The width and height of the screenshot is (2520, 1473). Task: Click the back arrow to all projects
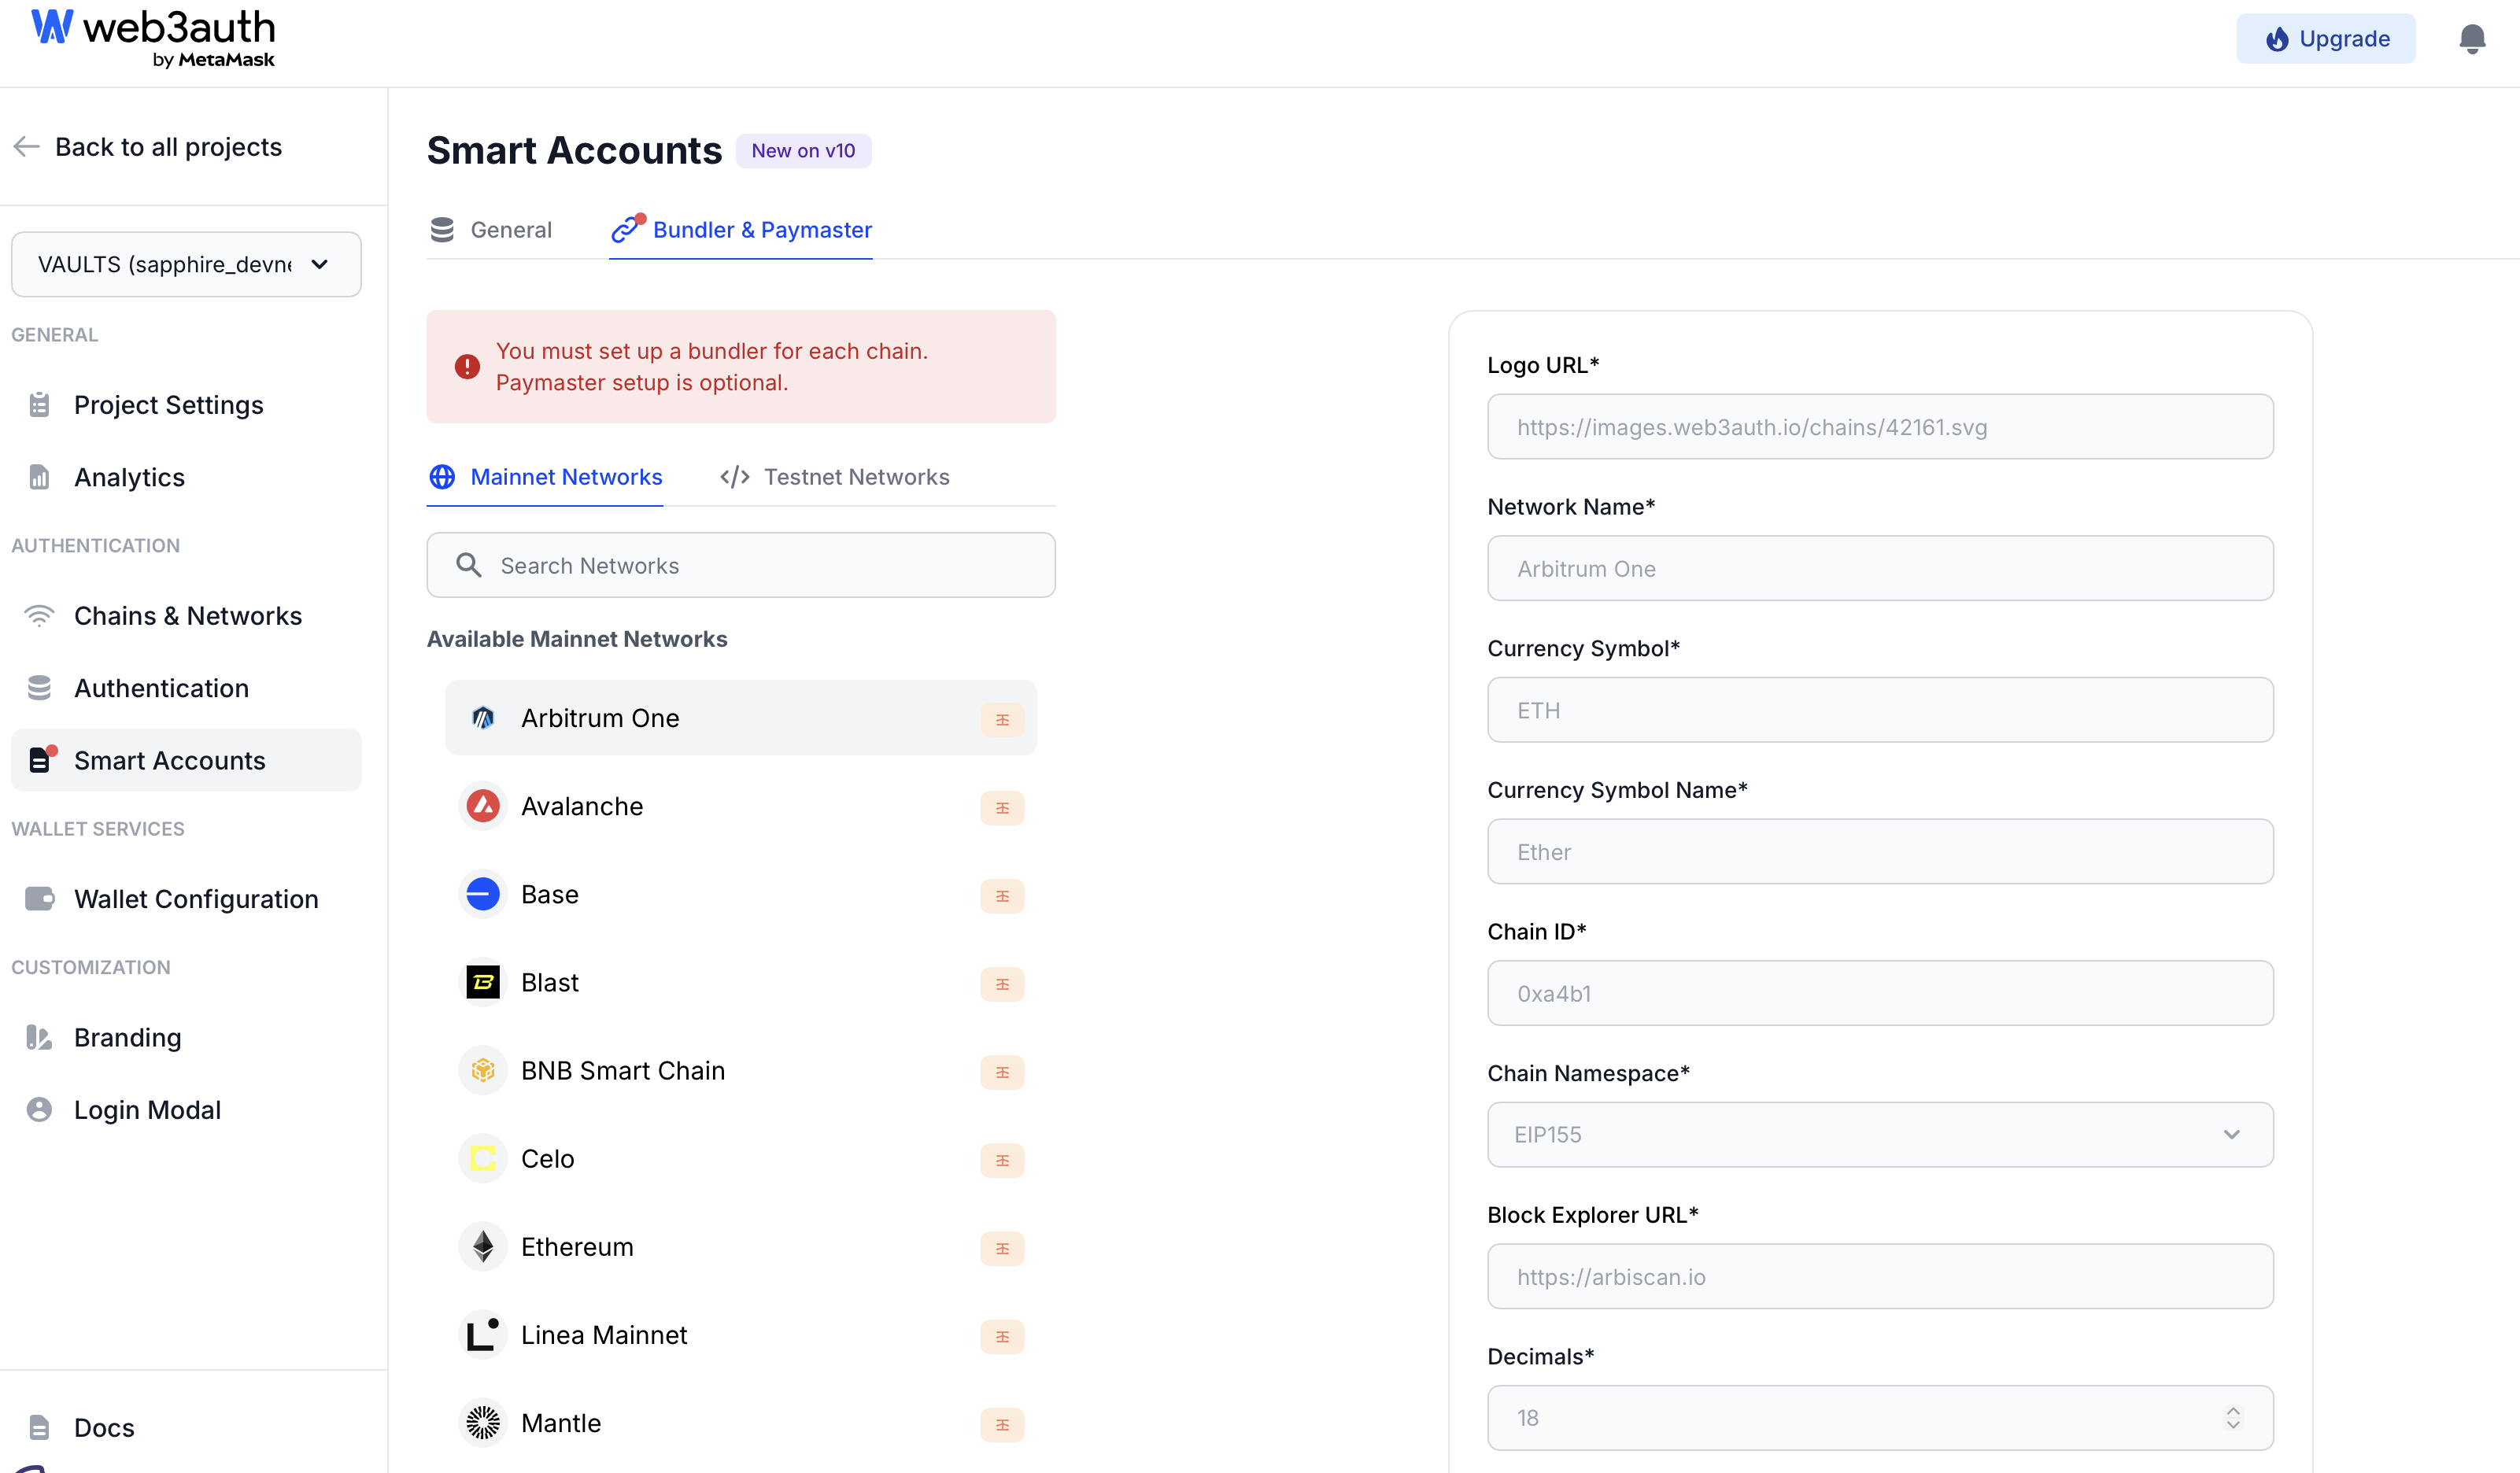26,147
